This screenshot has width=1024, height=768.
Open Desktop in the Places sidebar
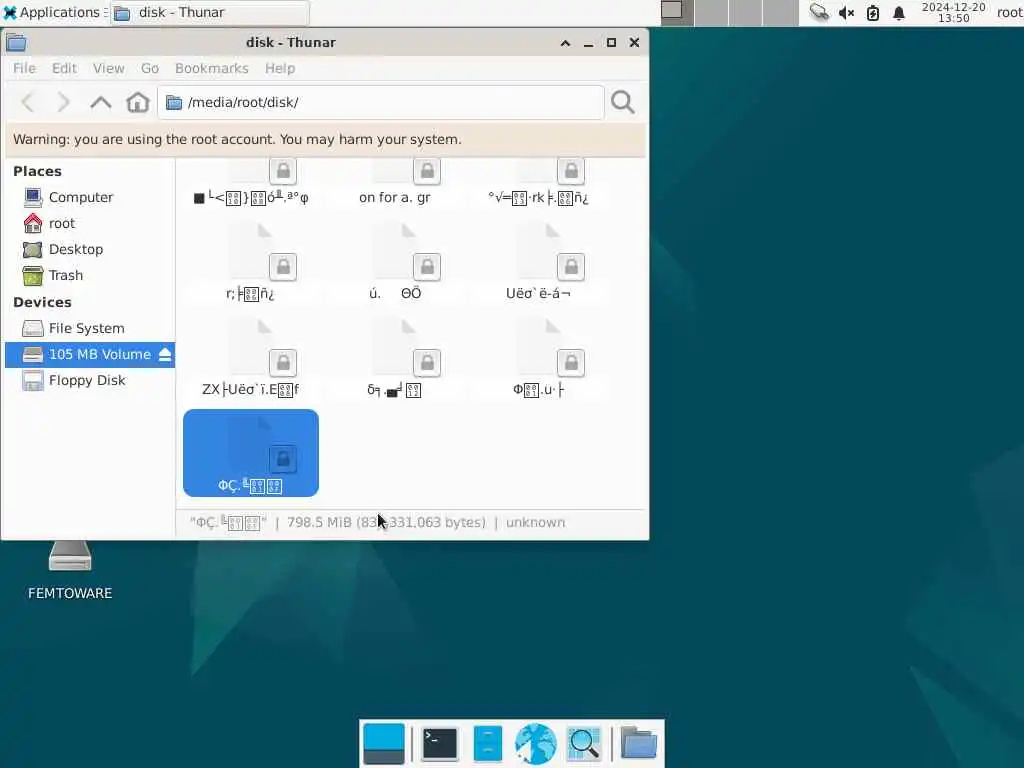(90, 249)
